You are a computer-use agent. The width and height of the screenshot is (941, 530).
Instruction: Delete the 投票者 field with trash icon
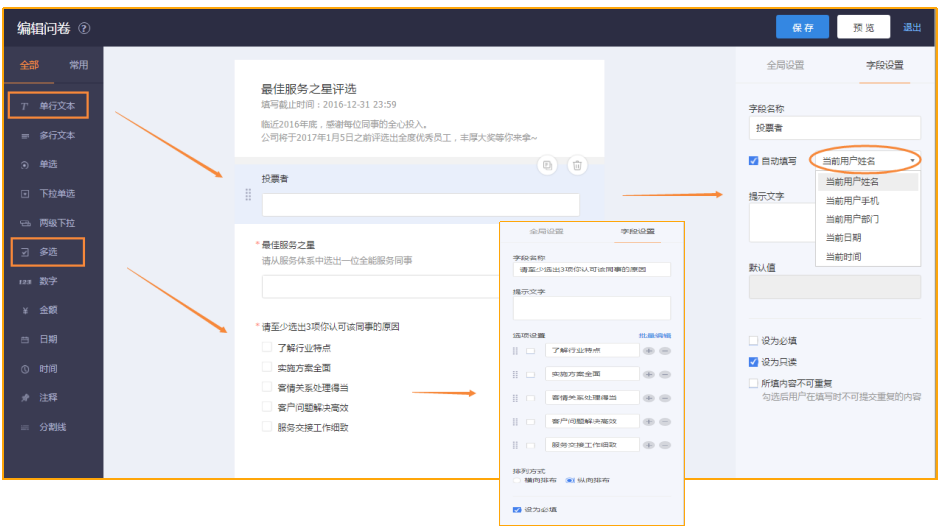point(577,165)
